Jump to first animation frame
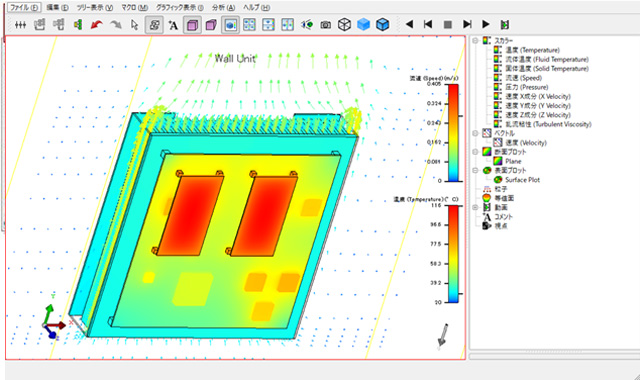This screenshot has height=380, width=640. (428, 24)
